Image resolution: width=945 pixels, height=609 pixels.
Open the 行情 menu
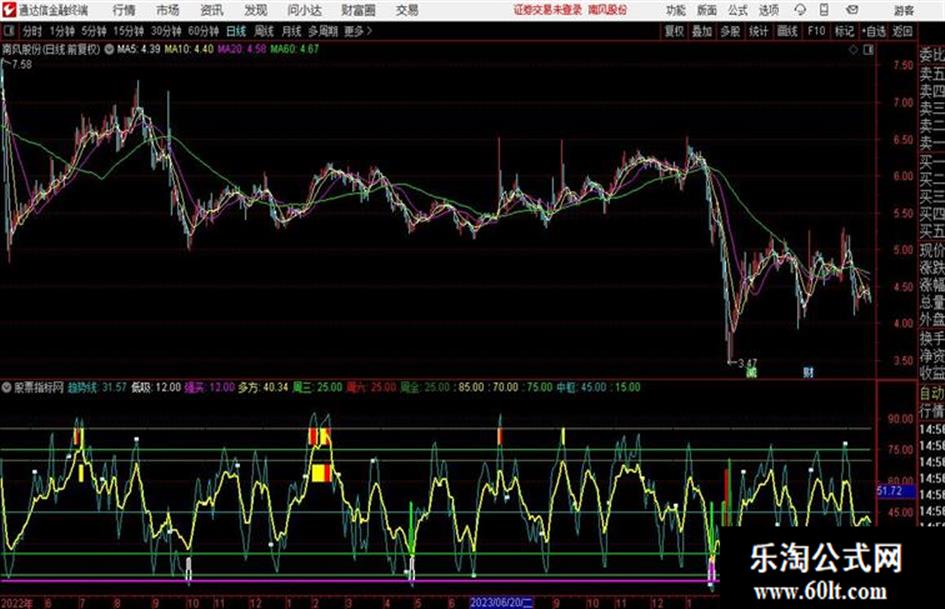coord(124,10)
